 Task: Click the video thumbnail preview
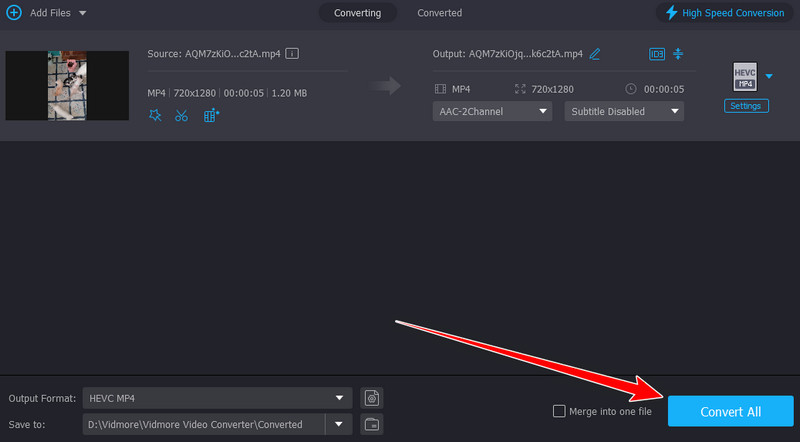(67, 86)
